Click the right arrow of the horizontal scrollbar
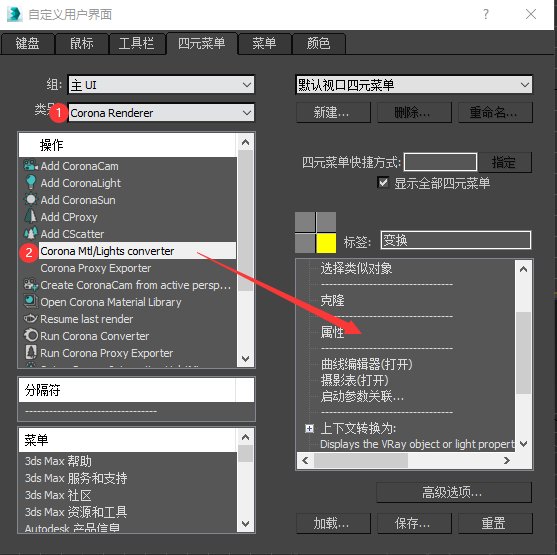557x555 pixels. [507, 460]
